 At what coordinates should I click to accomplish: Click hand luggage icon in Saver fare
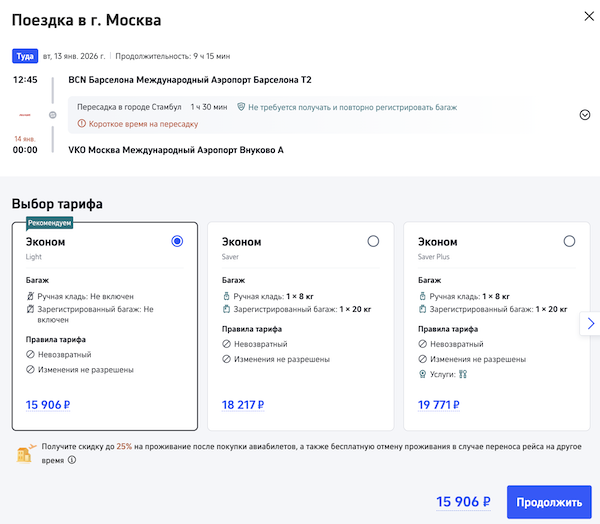point(225,296)
